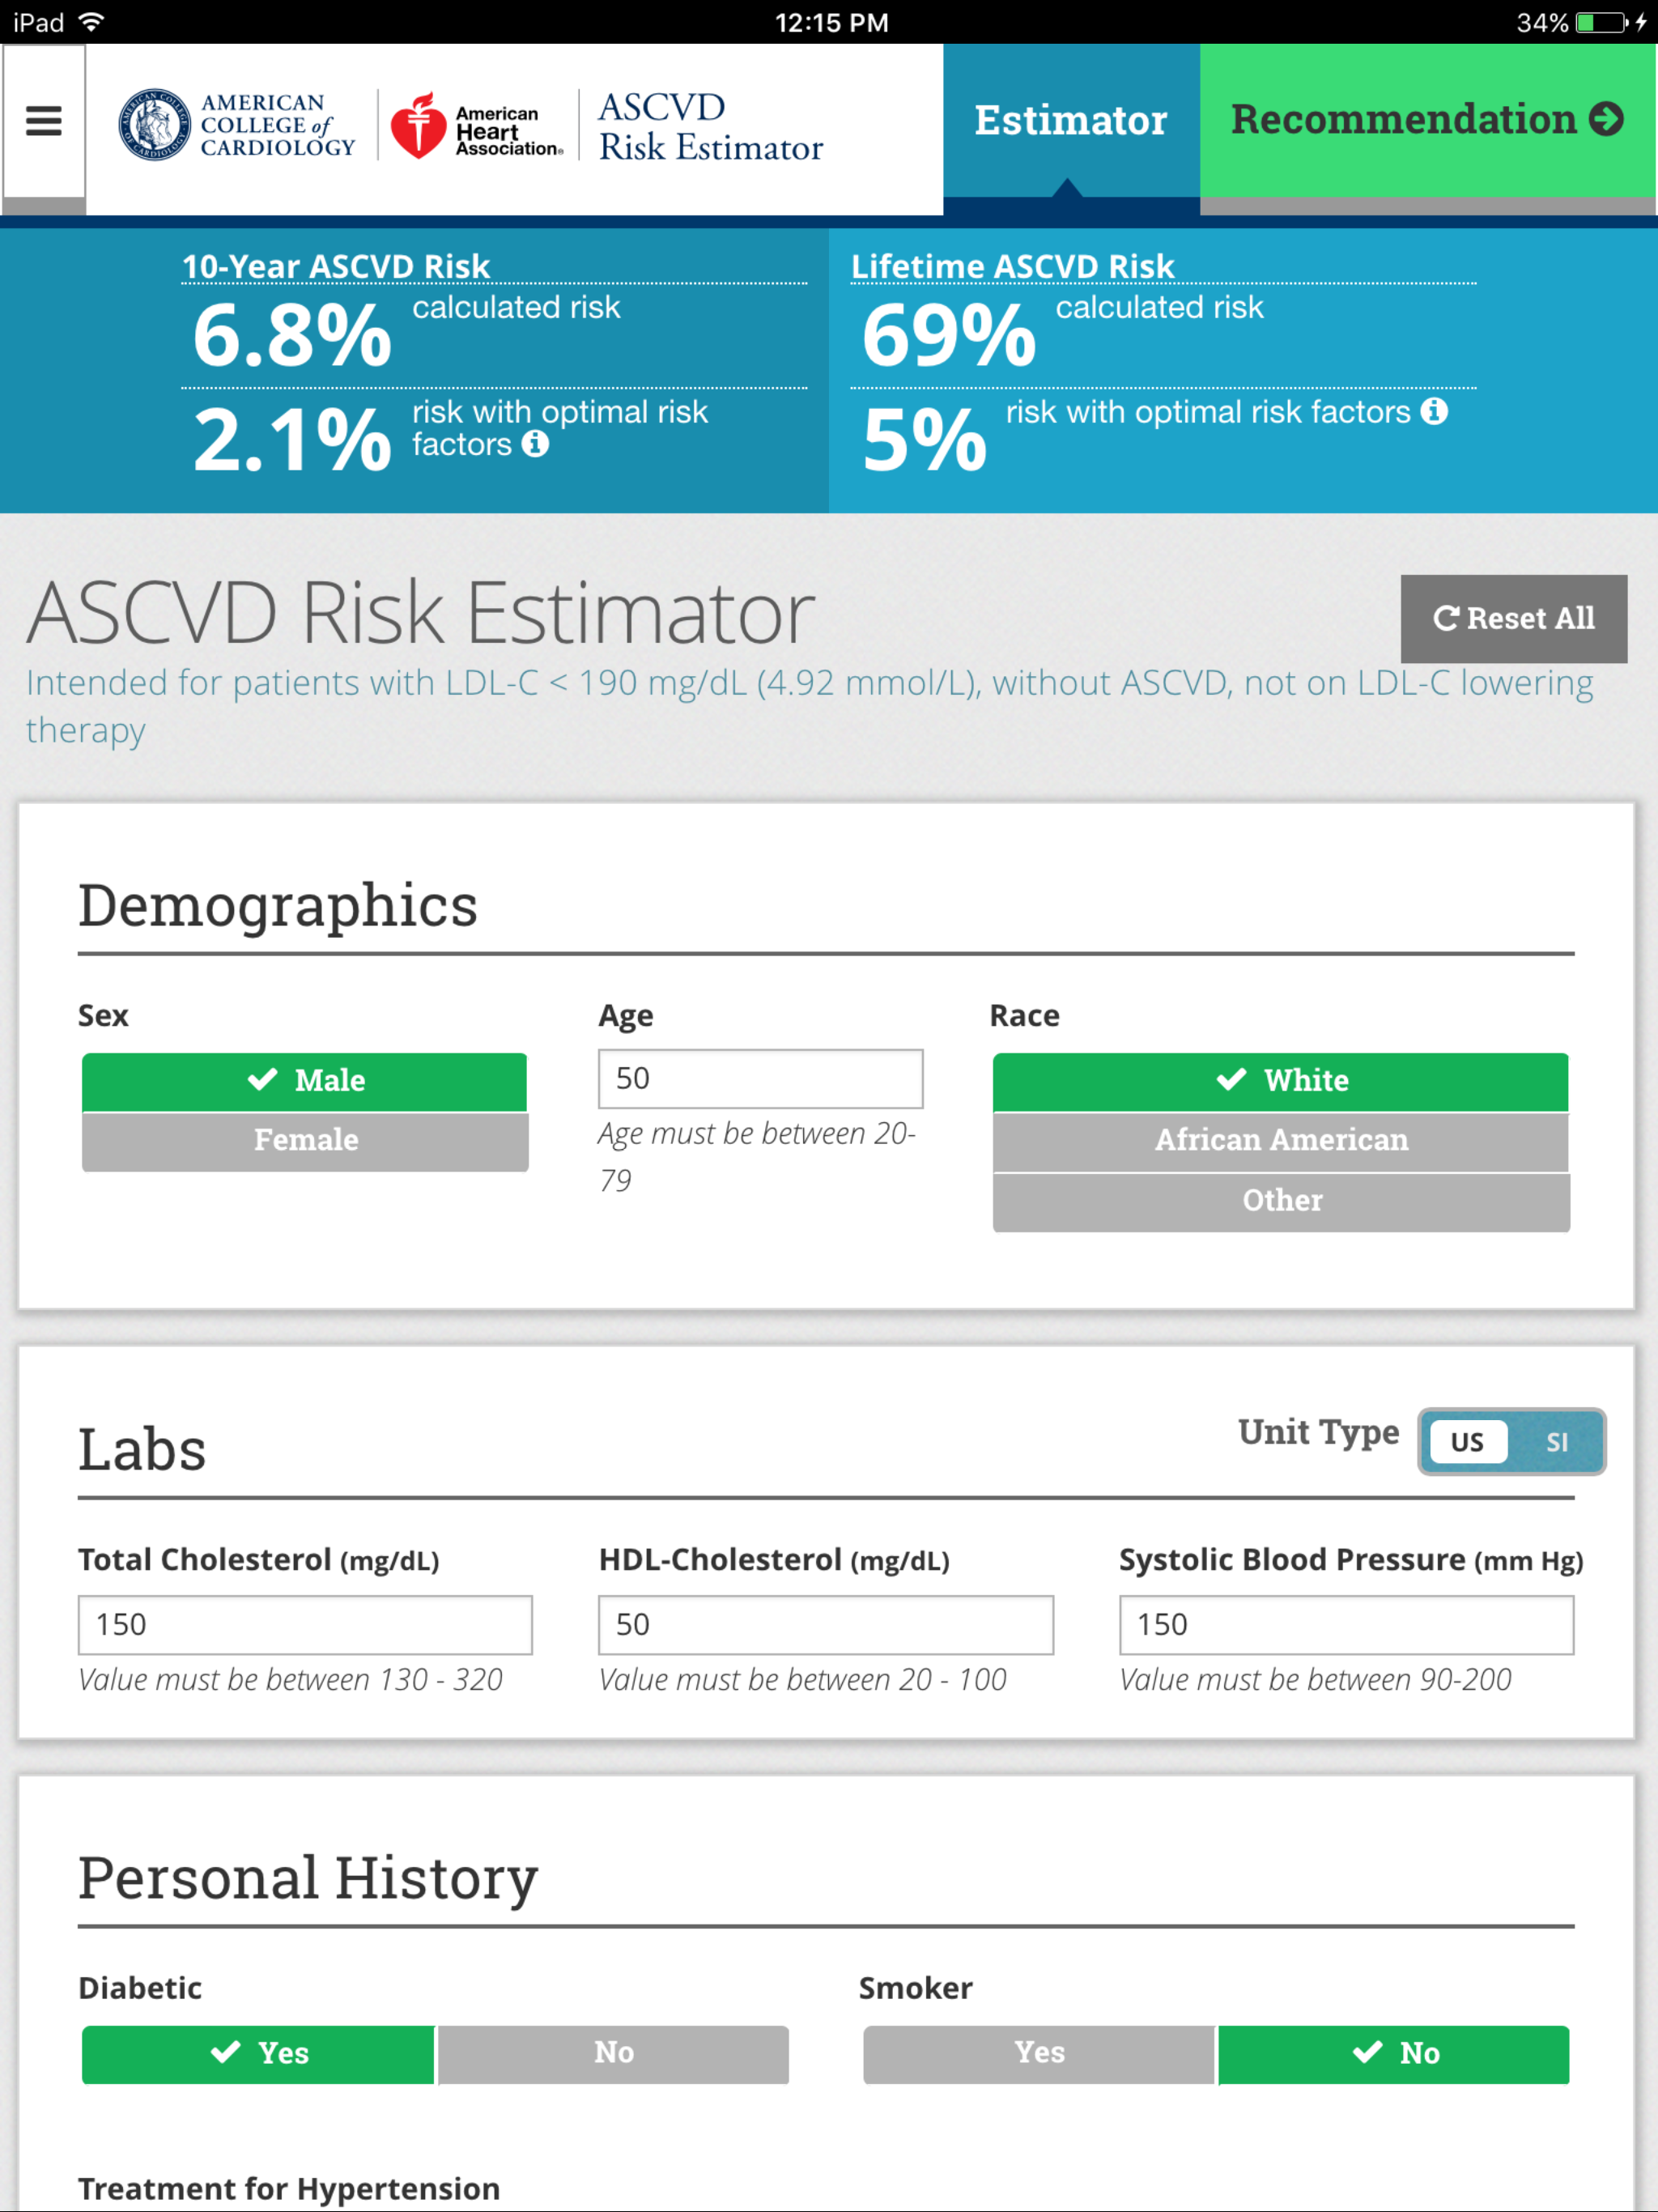Open the Recommendation tab
The width and height of the screenshot is (1658, 2212).
pos(1427,120)
